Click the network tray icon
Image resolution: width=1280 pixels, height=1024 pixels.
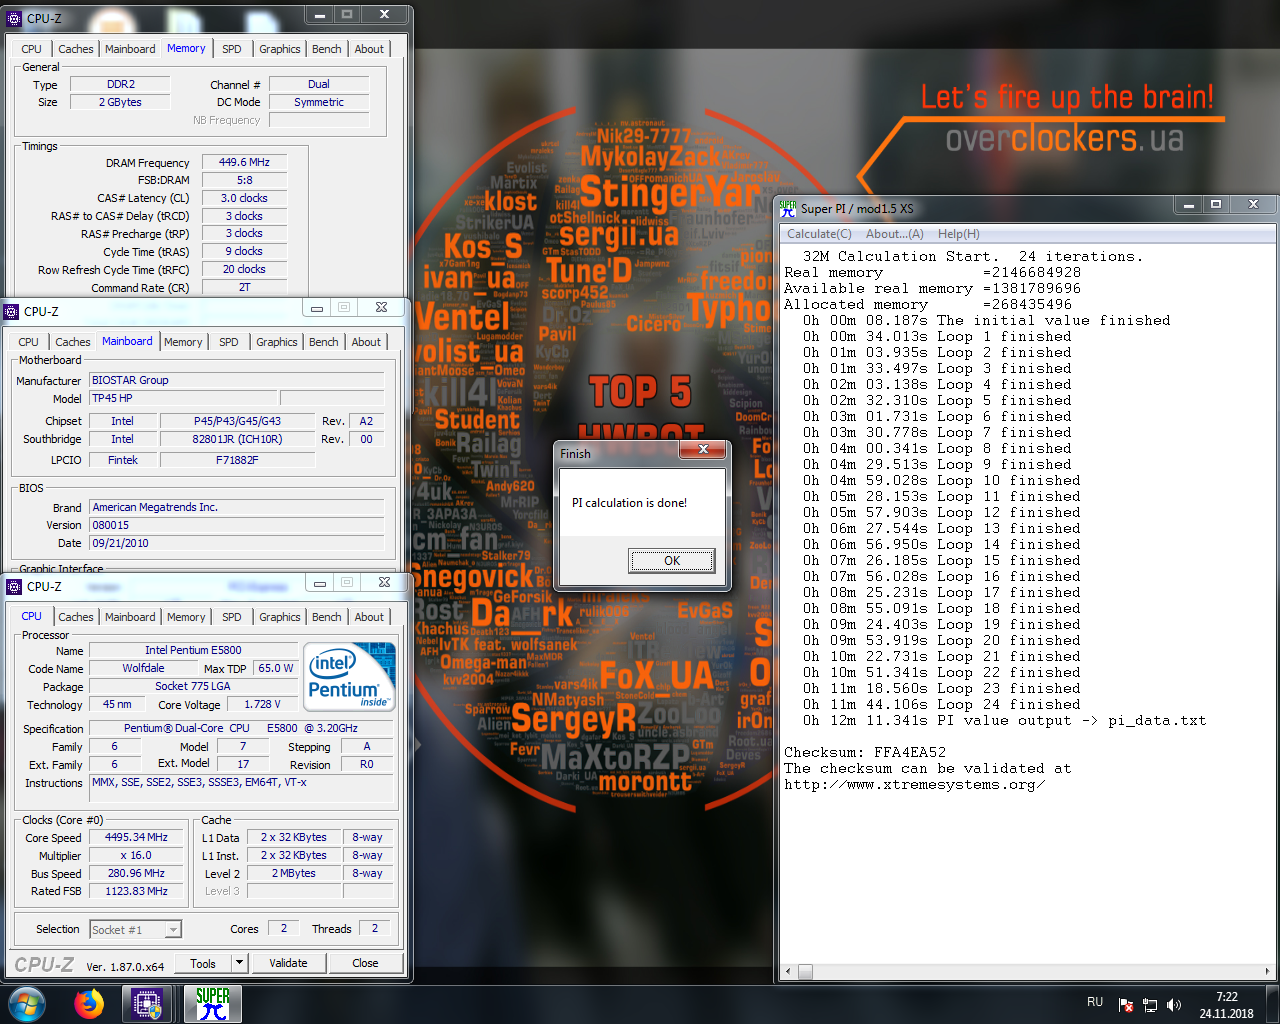point(1150,1005)
